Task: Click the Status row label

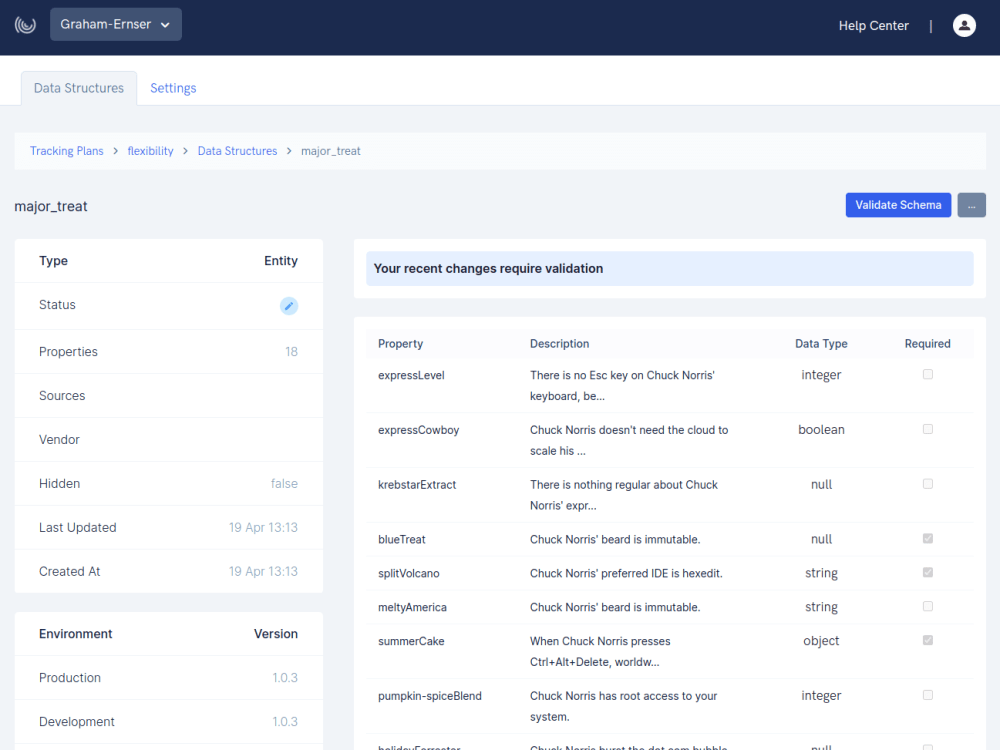Action: click(57, 305)
